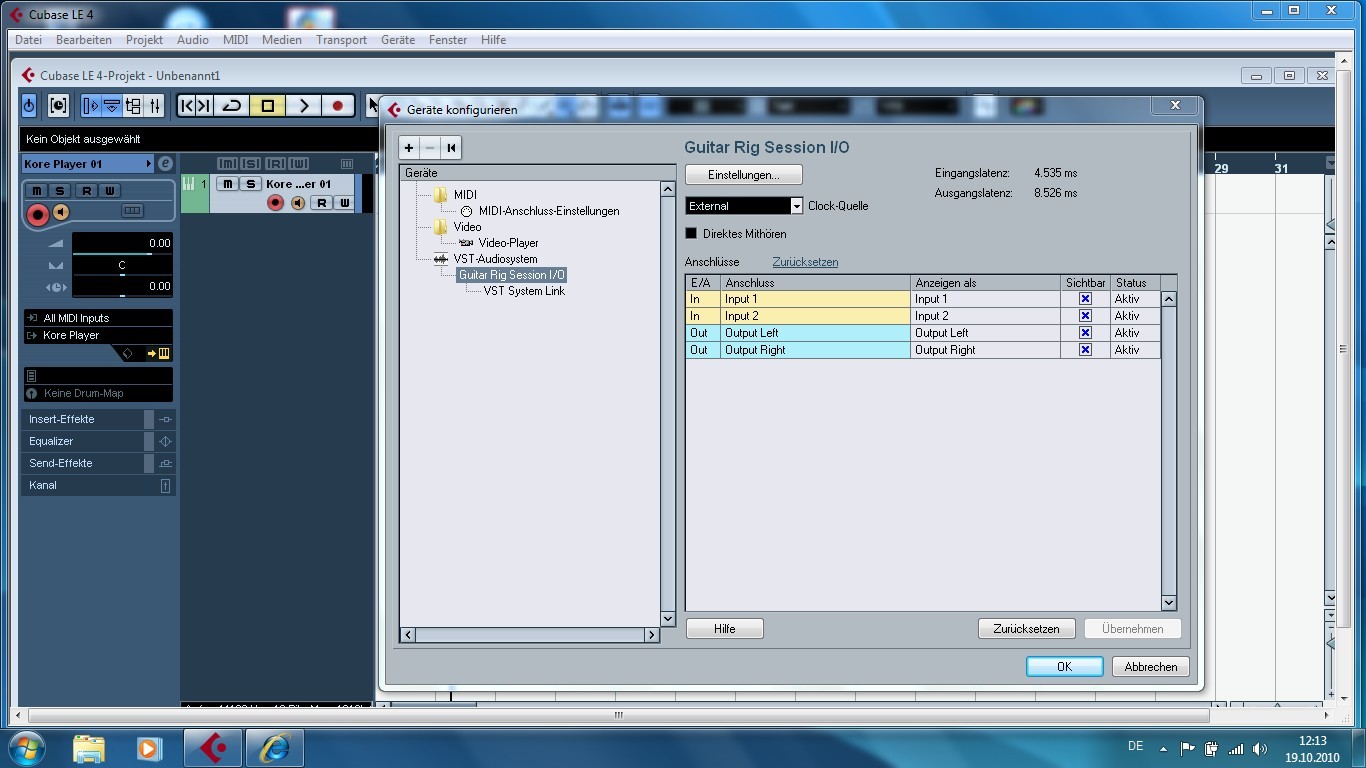This screenshot has width=1366, height=768.
Task: Click the Constrain Delay Compensation button
Action: (x=58, y=105)
